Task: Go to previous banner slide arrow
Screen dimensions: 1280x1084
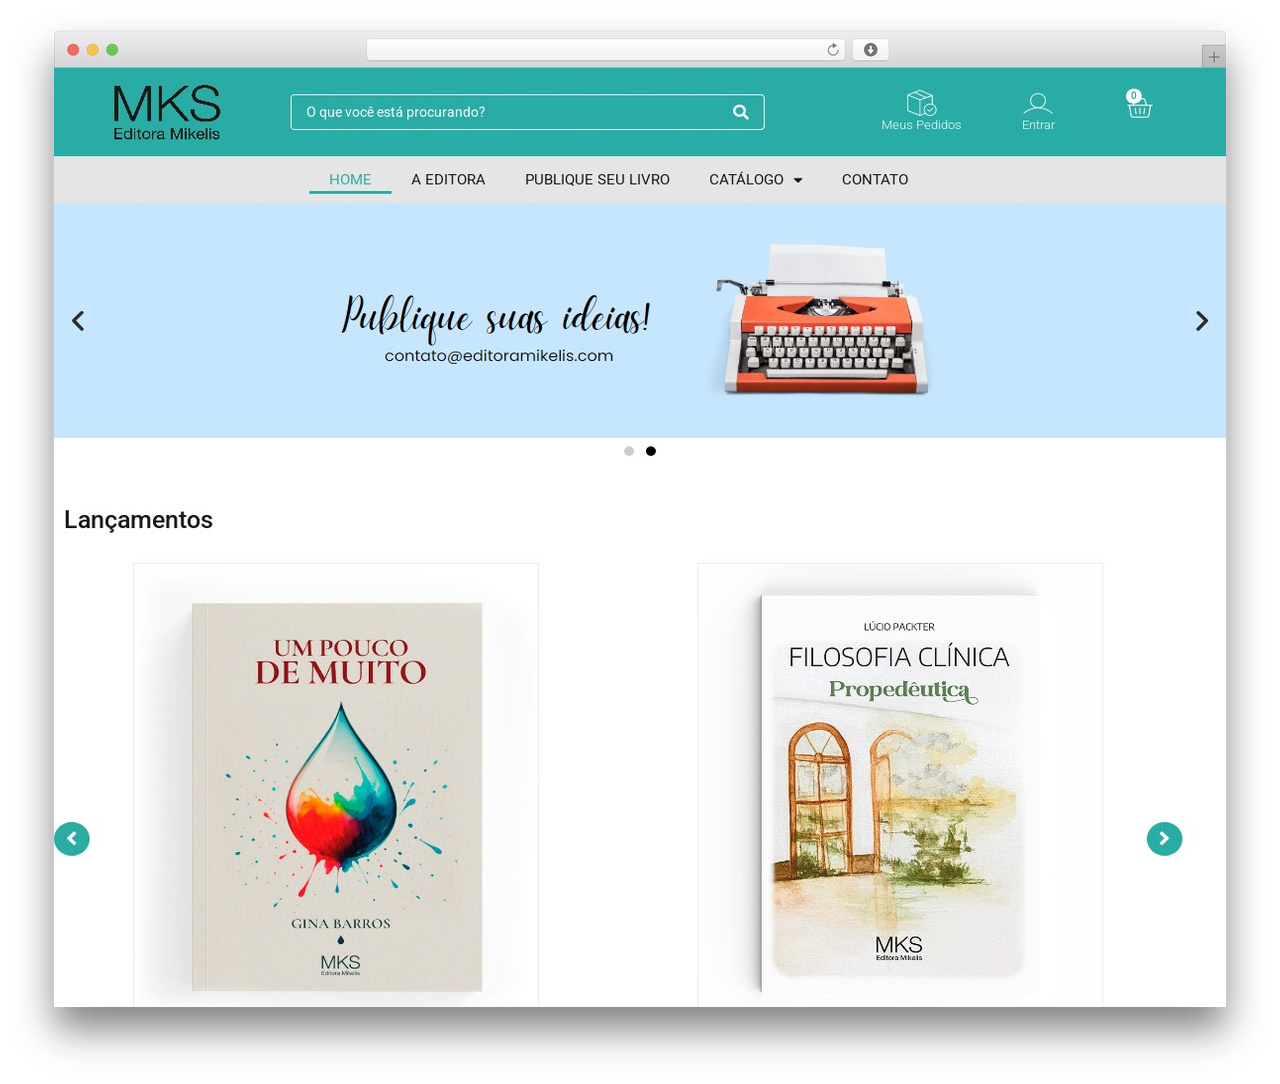Action: [78, 321]
